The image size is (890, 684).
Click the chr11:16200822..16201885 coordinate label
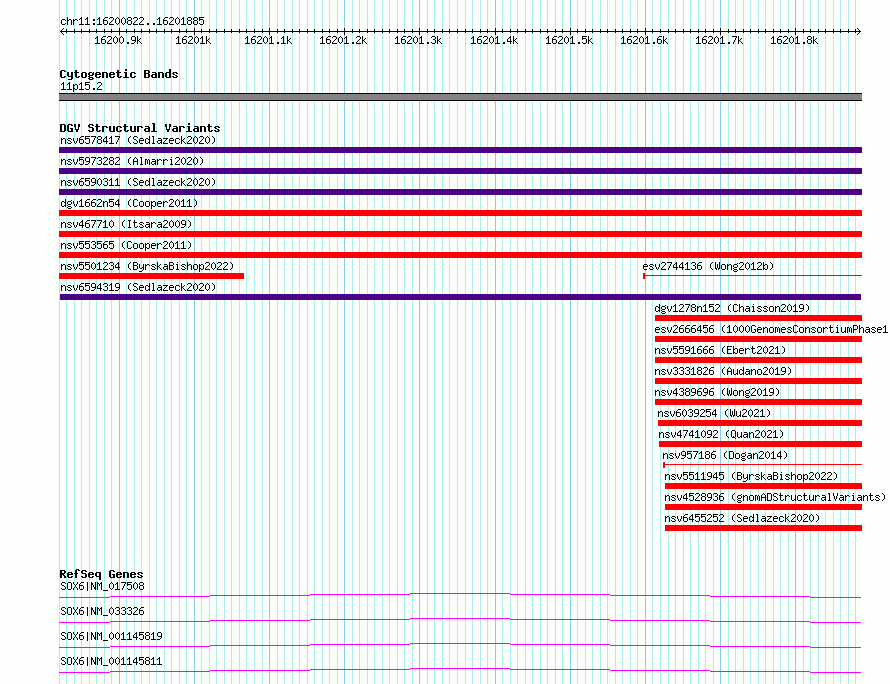click(x=132, y=21)
